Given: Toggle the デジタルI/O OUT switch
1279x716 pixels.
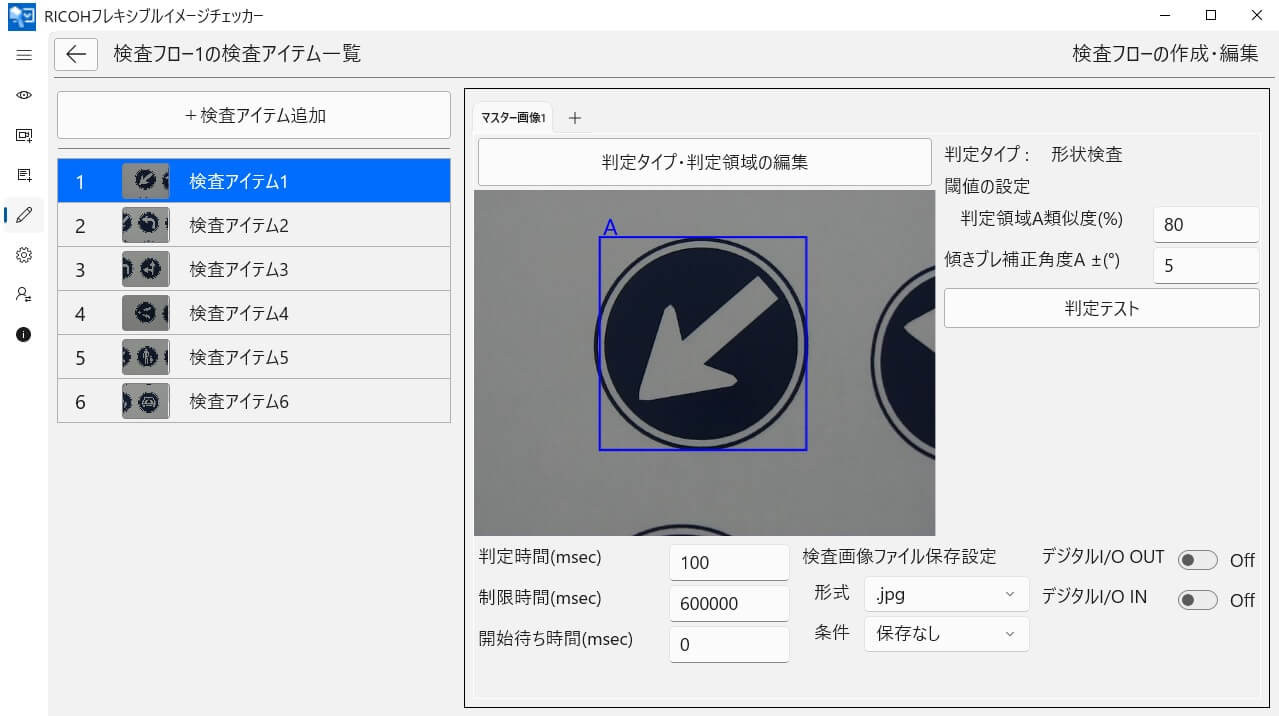Looking at the screenshot, I should pyautogui.click(x=1197, y=560).
